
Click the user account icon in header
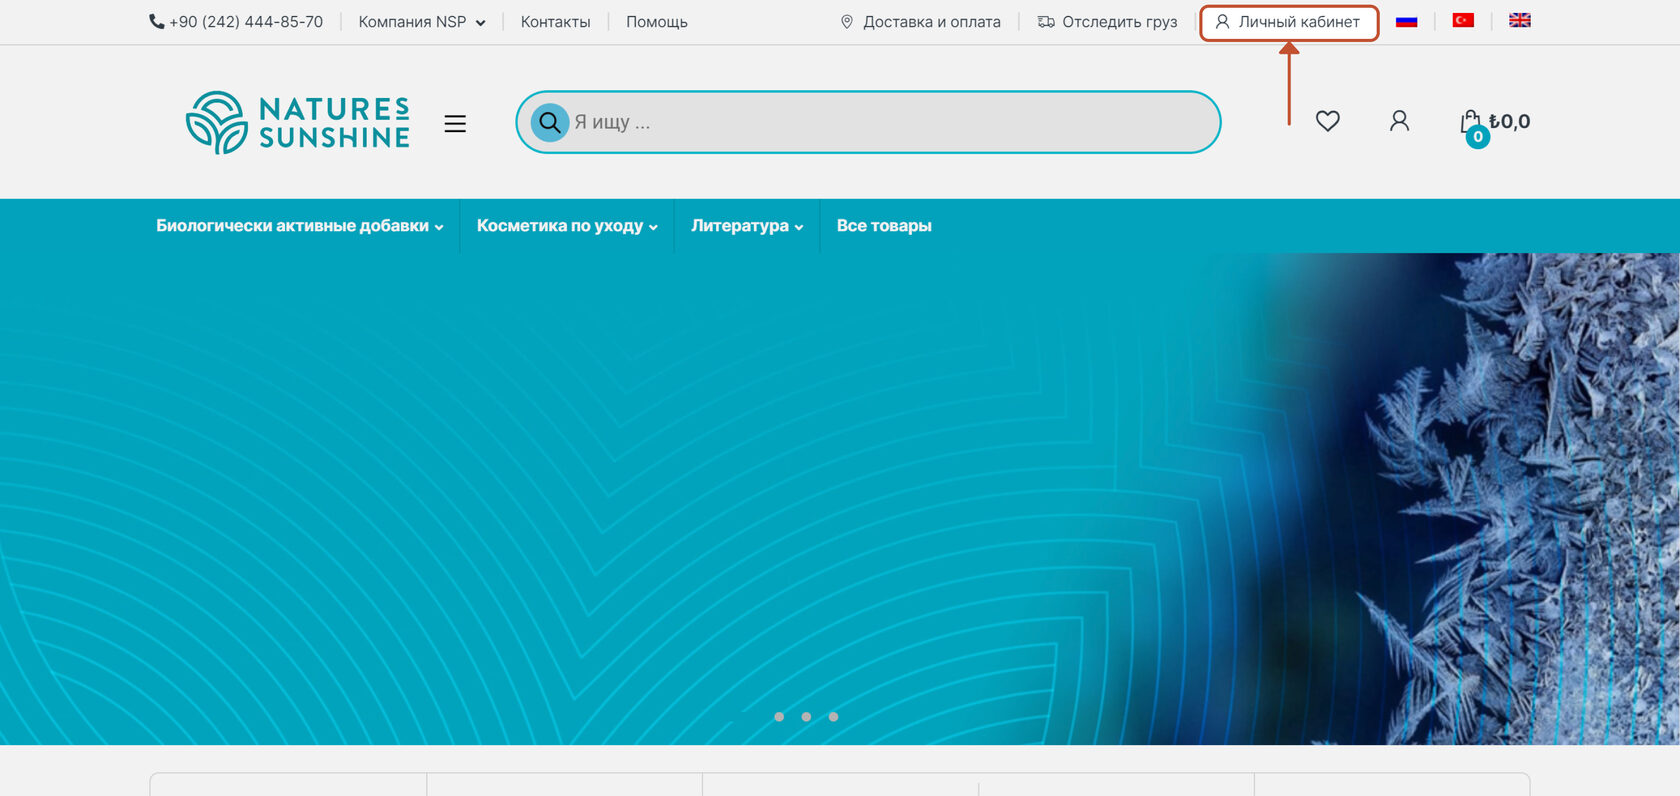1399,121
